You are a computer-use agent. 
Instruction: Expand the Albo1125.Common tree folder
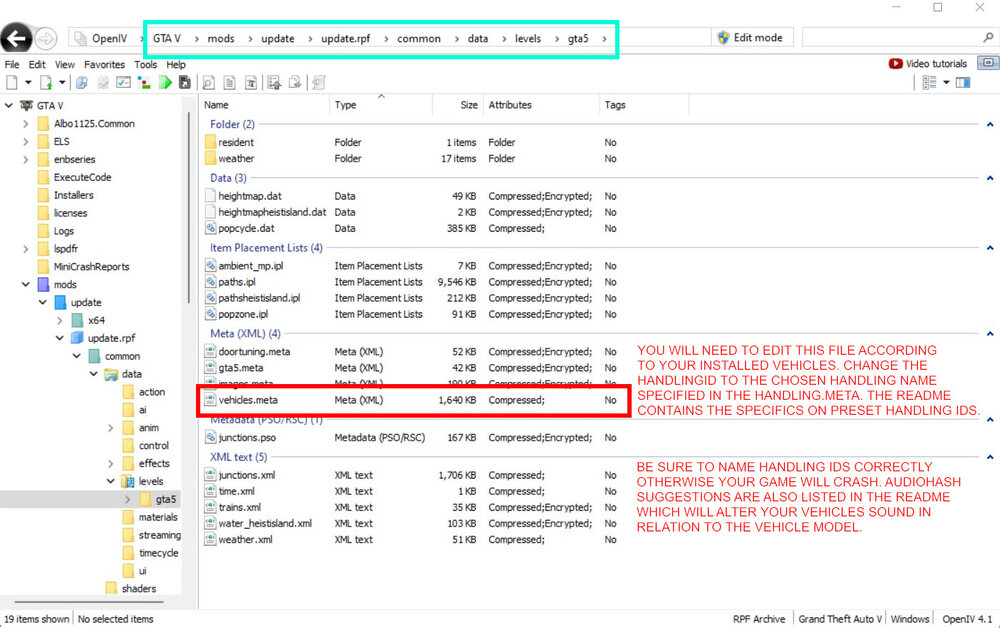point(26,124)
